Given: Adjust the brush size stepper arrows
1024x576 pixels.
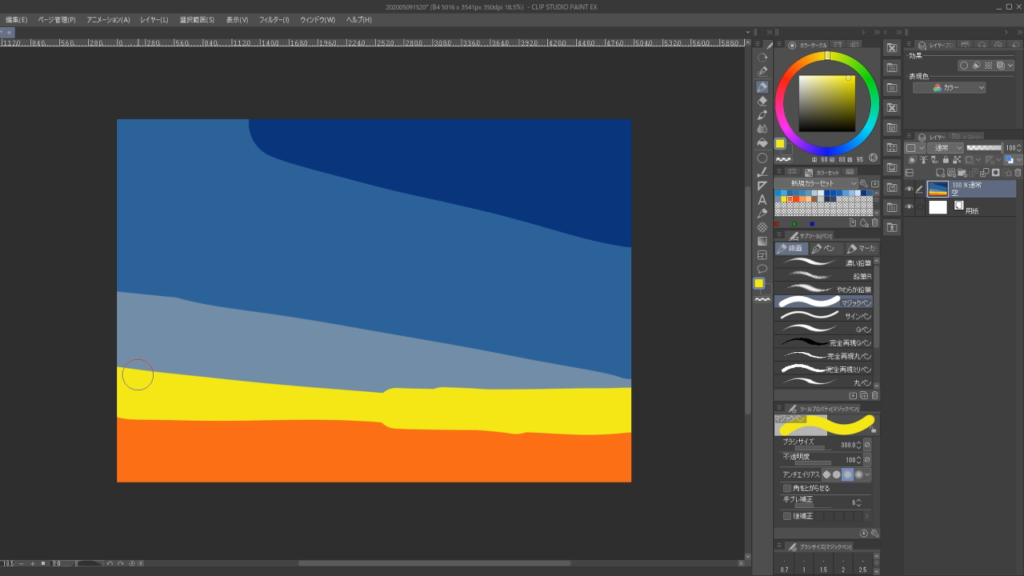Looking at the screenshot, I should coord(858,445).
